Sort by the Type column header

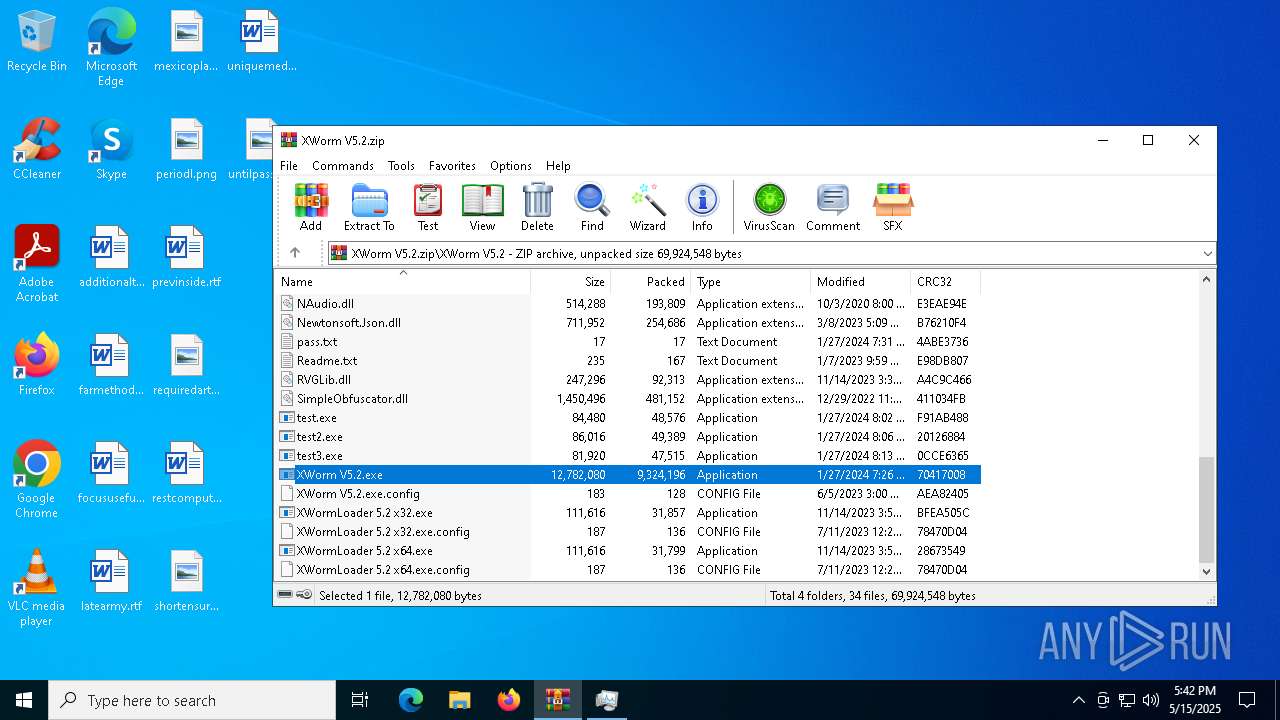click(x=750, y=282)
